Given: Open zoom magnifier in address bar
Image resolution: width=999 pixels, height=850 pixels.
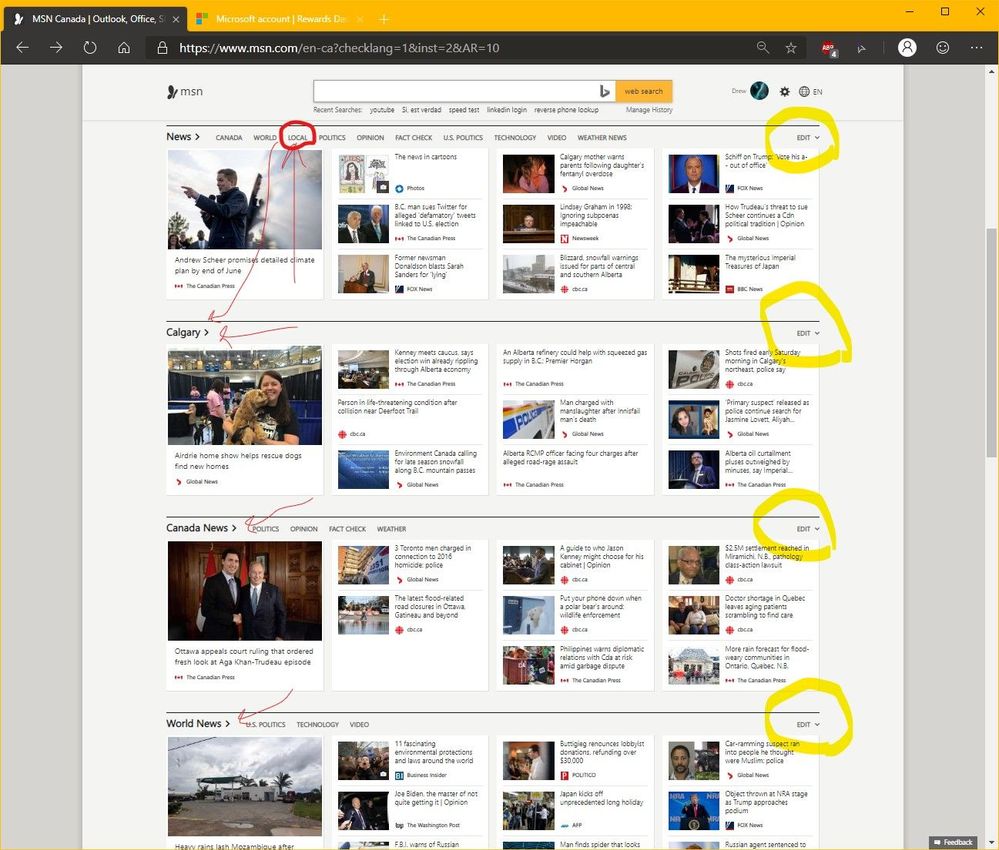Looking at the screenshot, I should [763, 48].
